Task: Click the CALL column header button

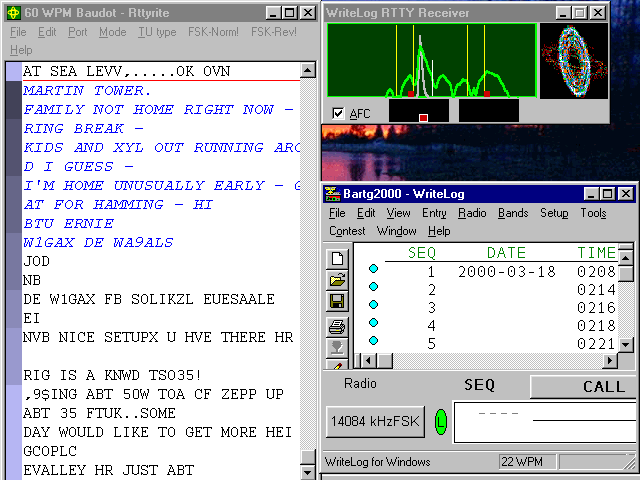Action: pos(585,387)
